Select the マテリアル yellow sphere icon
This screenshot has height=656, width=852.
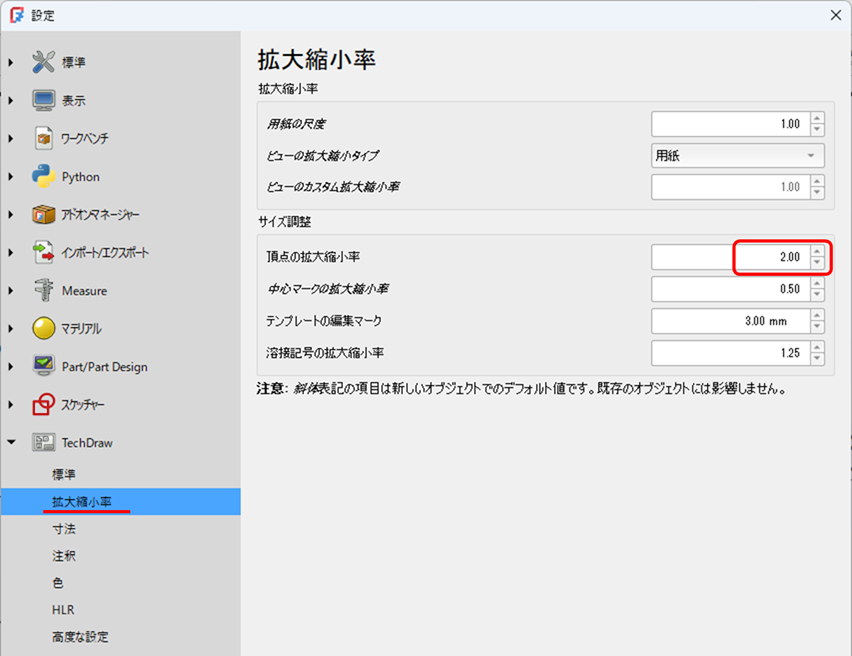tap(43, 328)
